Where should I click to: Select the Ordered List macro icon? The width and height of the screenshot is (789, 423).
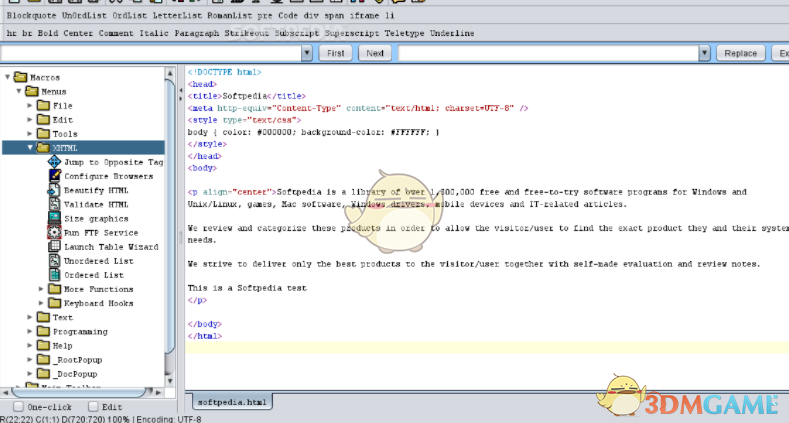[54, 274]
